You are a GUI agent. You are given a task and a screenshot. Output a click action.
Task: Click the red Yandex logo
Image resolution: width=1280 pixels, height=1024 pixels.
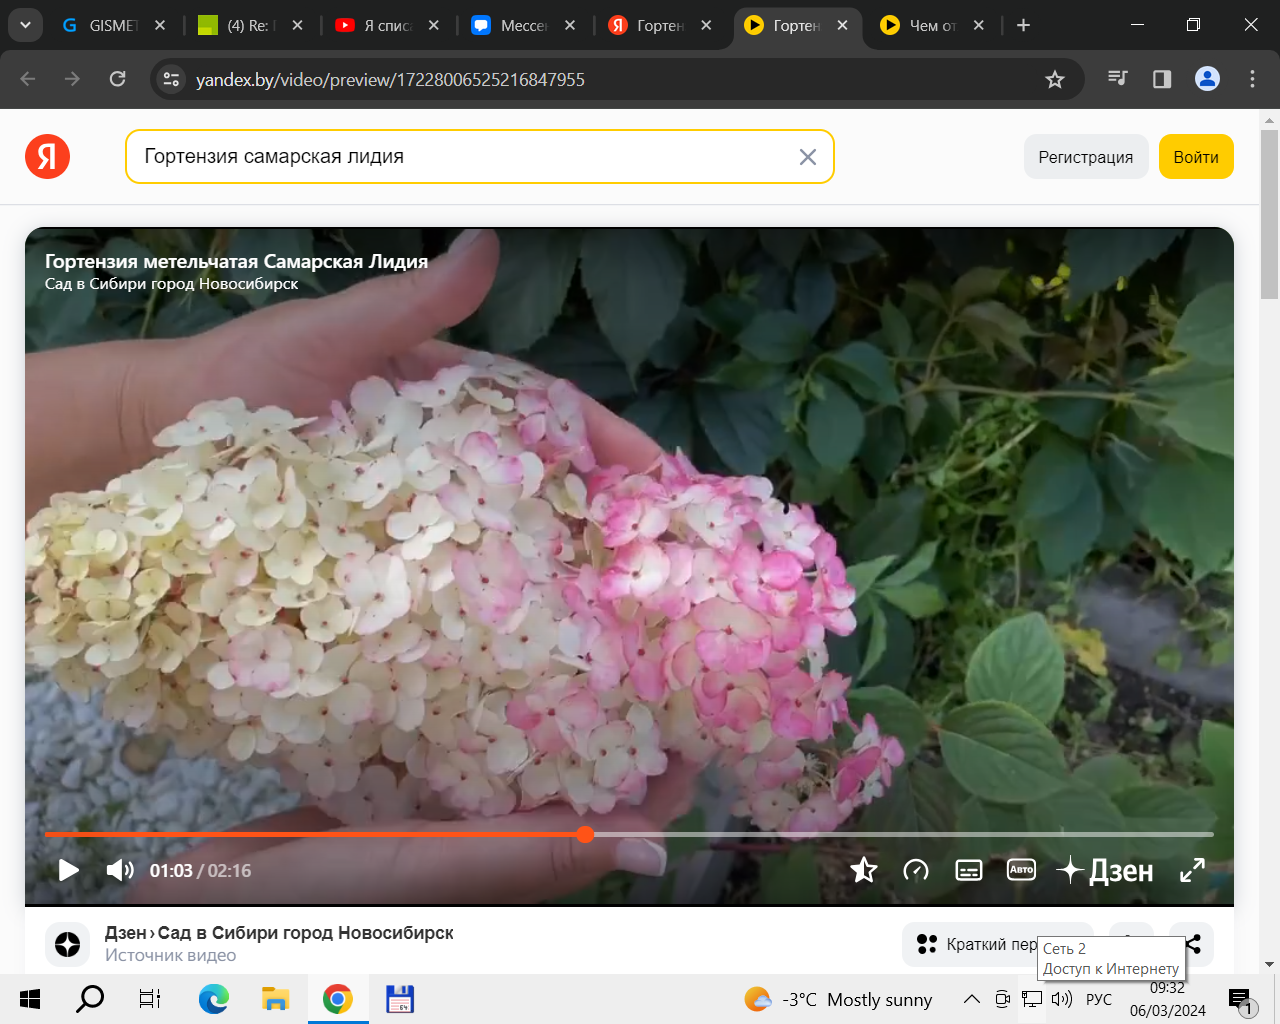click(x=47, y=157)
